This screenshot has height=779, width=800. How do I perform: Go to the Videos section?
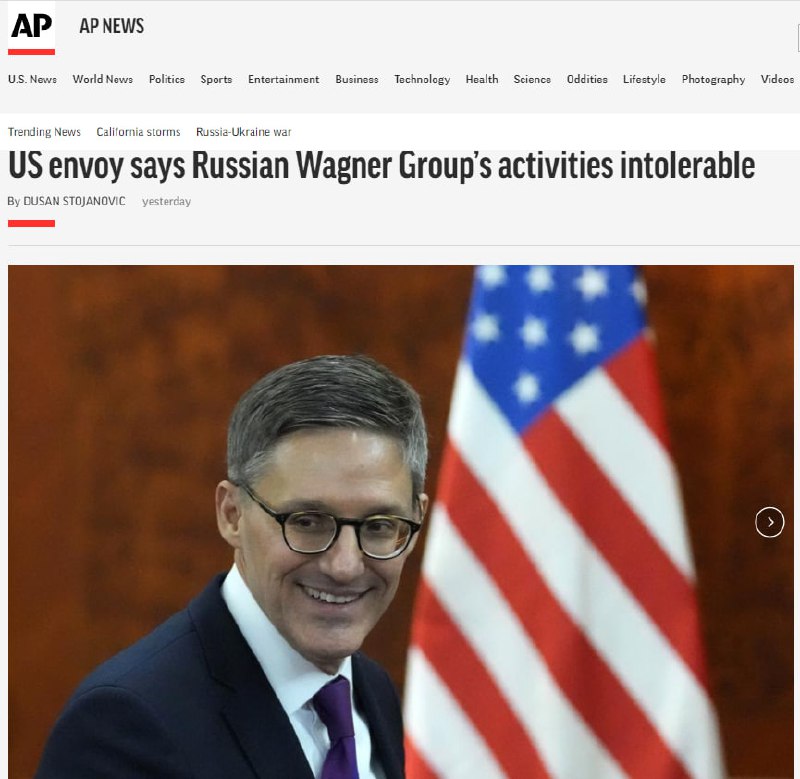(777, 79)
